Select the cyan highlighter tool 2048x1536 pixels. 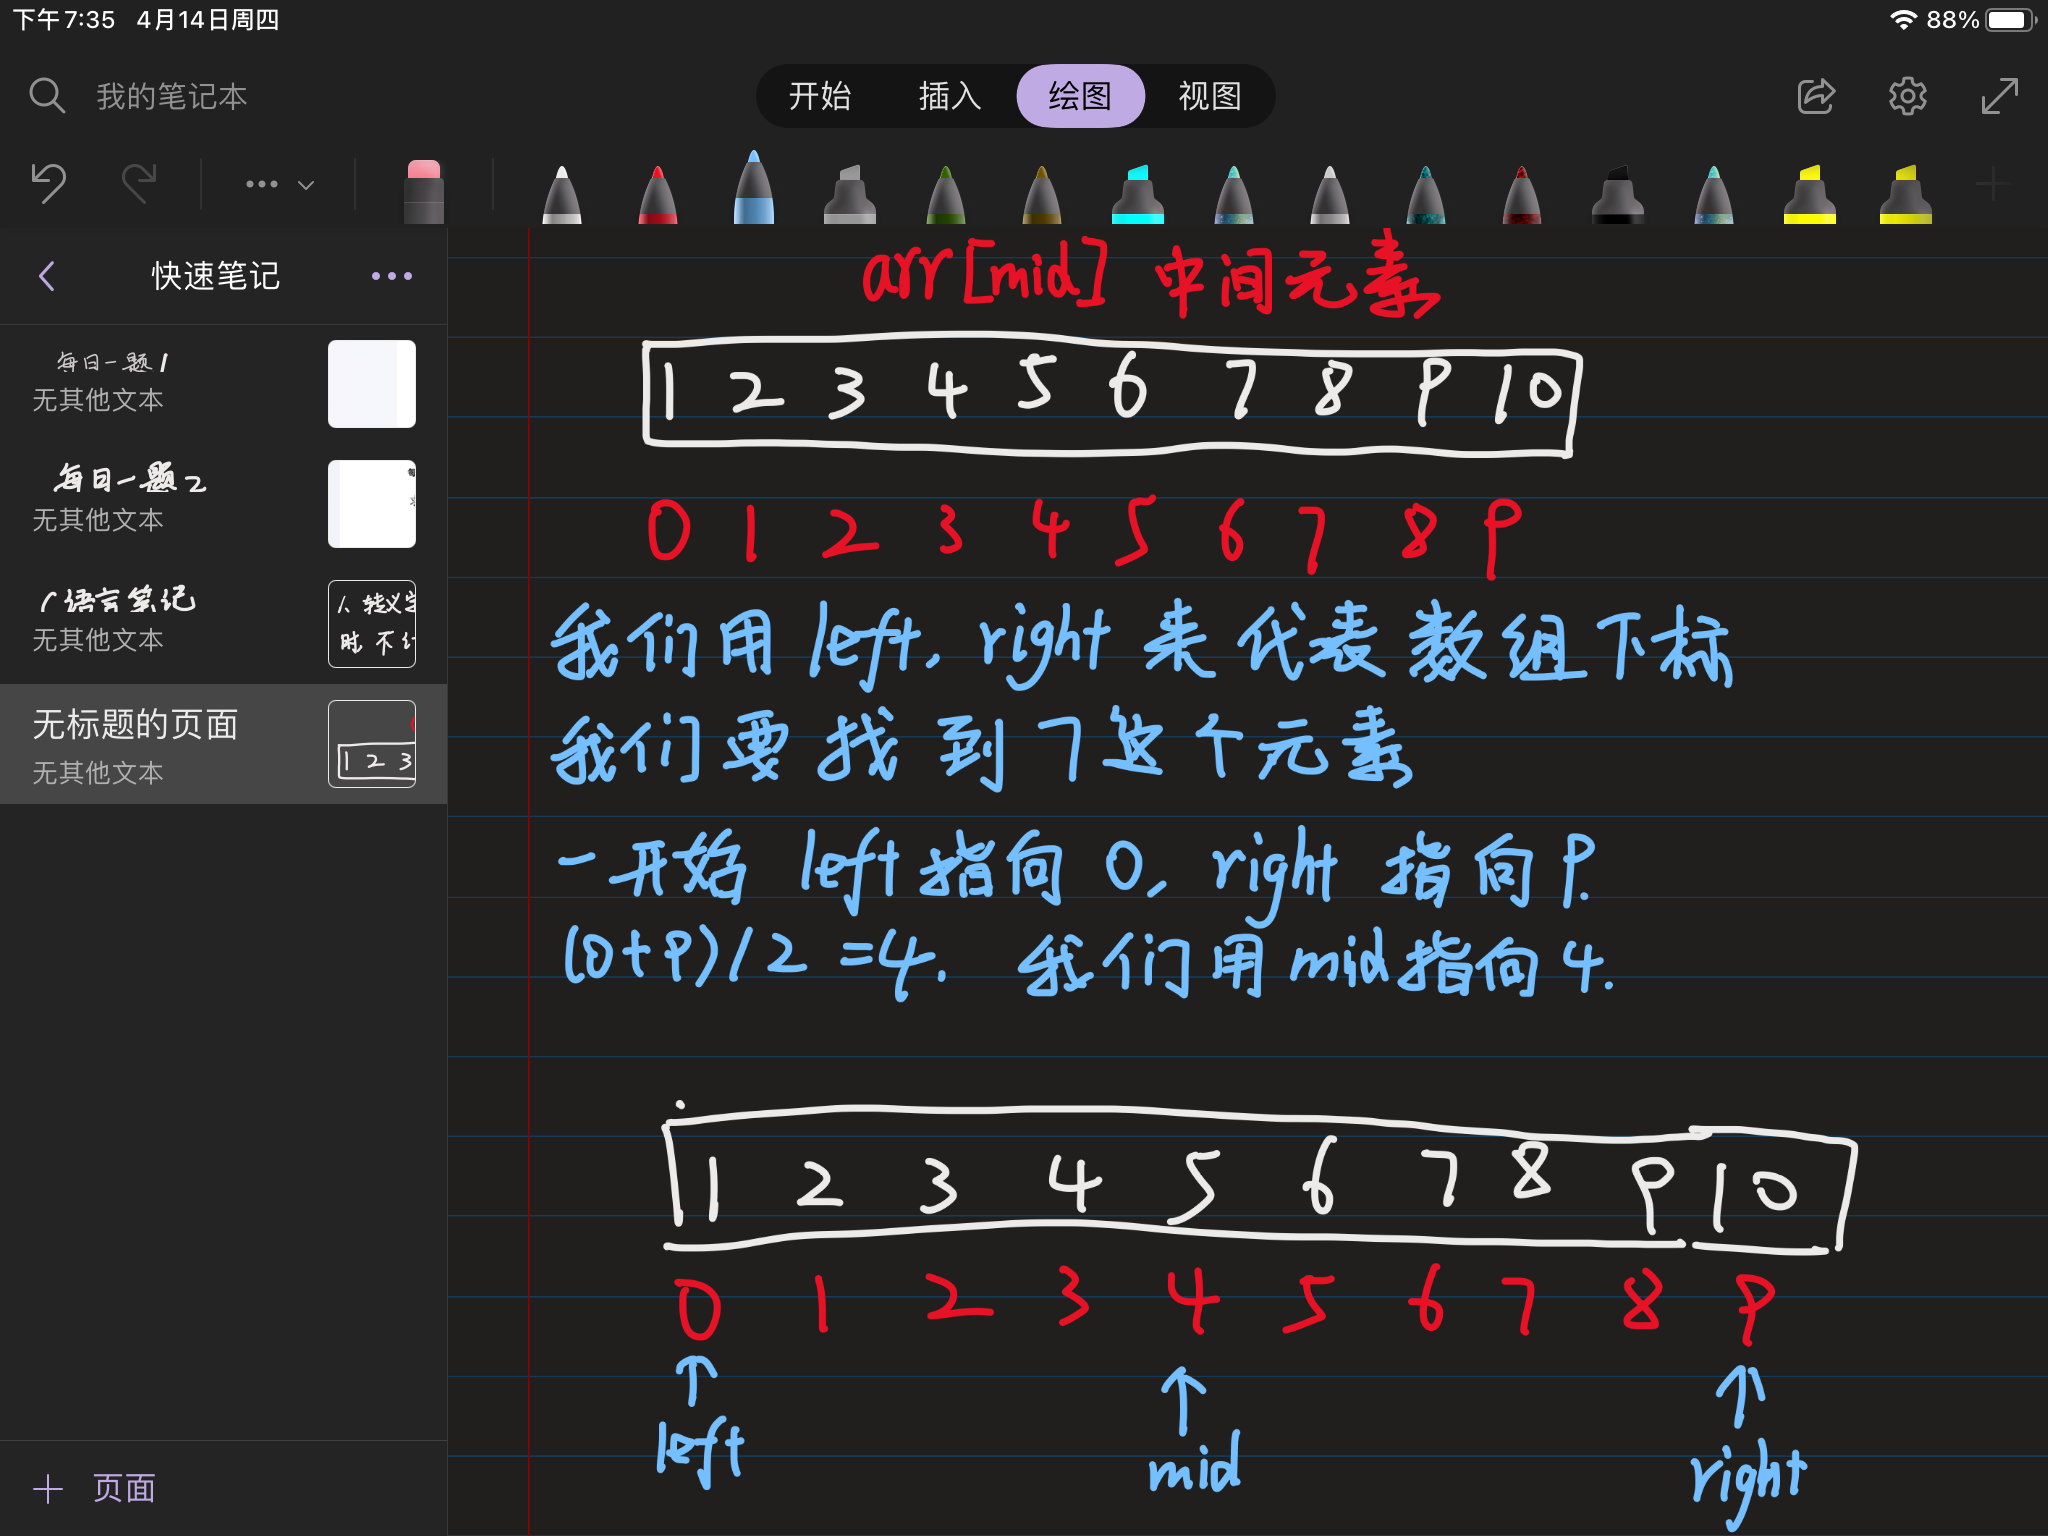coord(1137,194)
